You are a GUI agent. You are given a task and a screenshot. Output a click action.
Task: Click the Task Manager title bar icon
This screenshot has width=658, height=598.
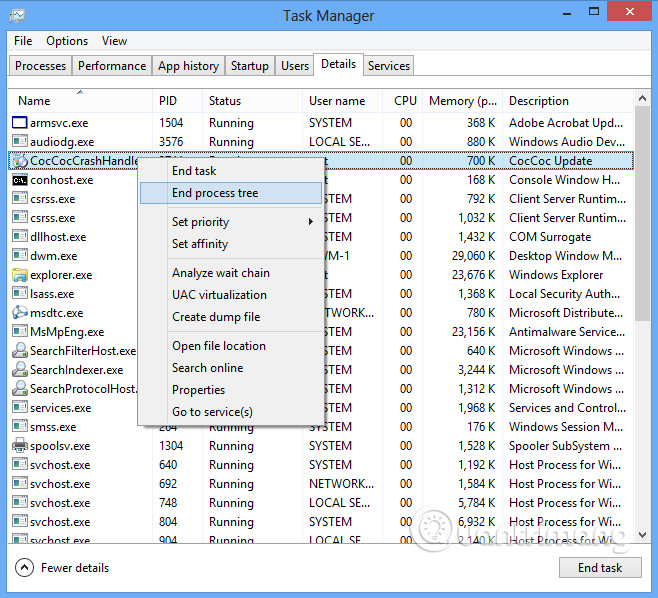pyautogui.click(x=17, y=16)
